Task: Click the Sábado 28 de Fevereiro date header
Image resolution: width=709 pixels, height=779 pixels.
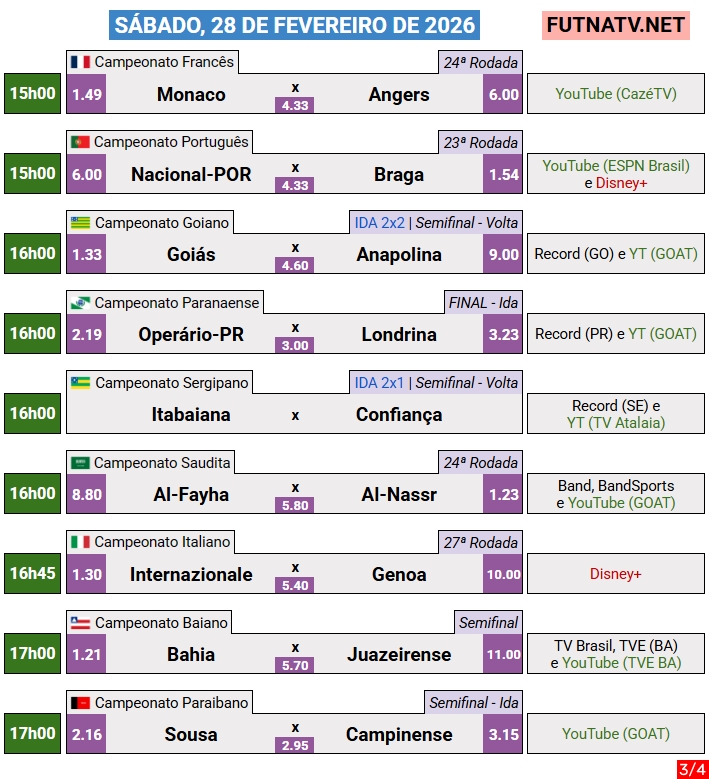Action: [294, 25]
